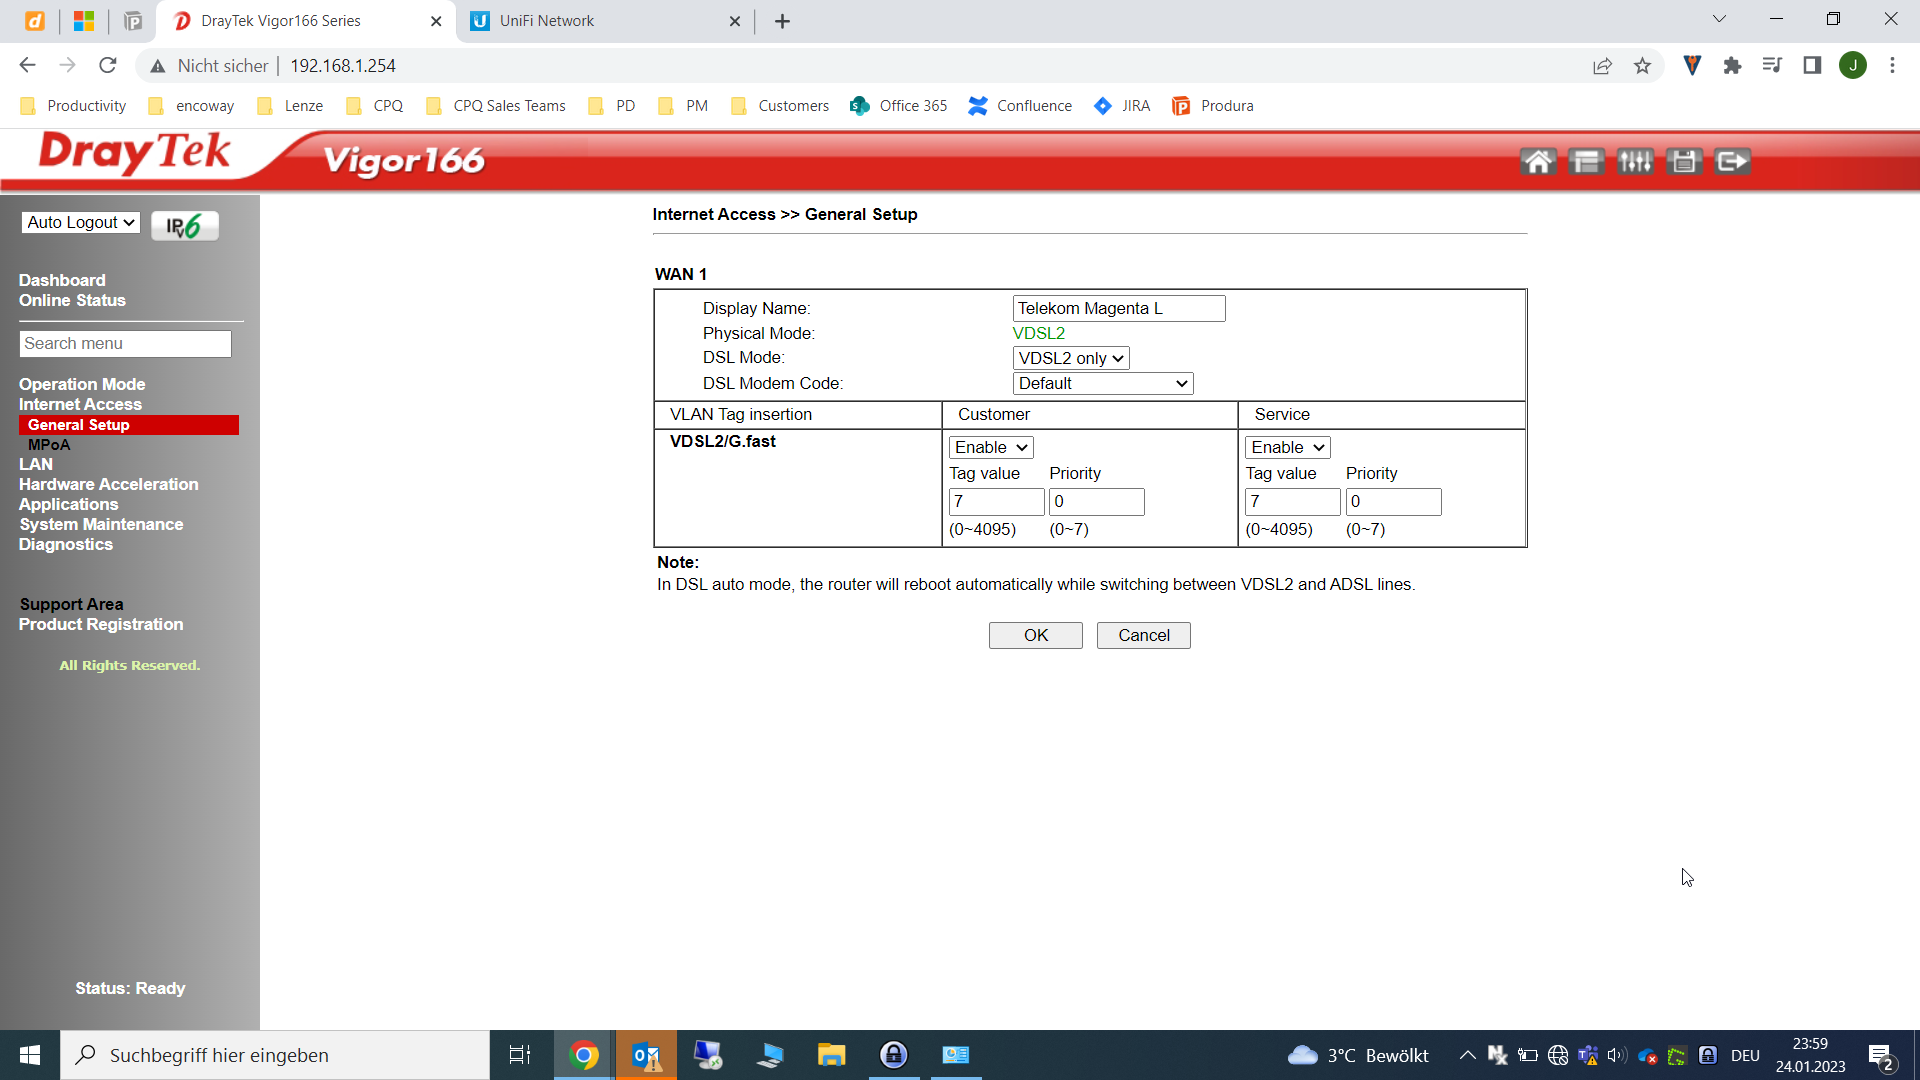Open the LAN menu in sidebar
Viewport: 1920px width, 1080px height.
(36, 464)
